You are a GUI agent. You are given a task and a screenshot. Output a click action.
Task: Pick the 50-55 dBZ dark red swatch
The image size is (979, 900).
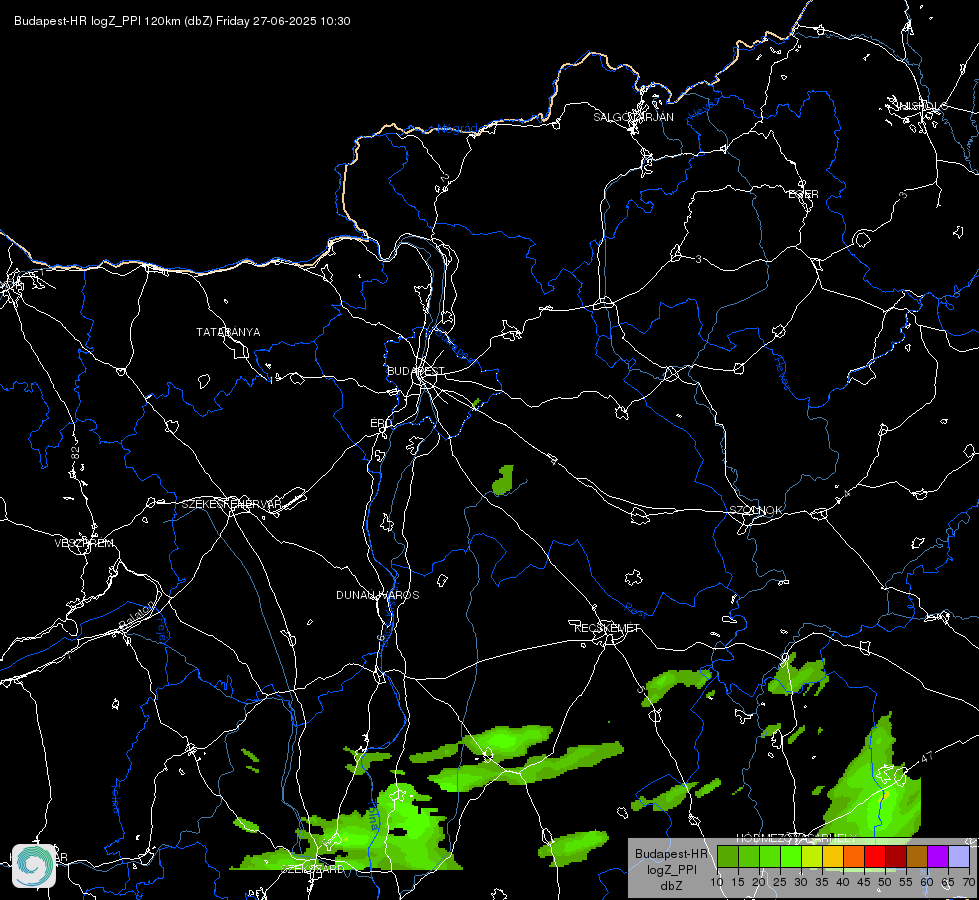pyautogui.click(x=895, y=856)
